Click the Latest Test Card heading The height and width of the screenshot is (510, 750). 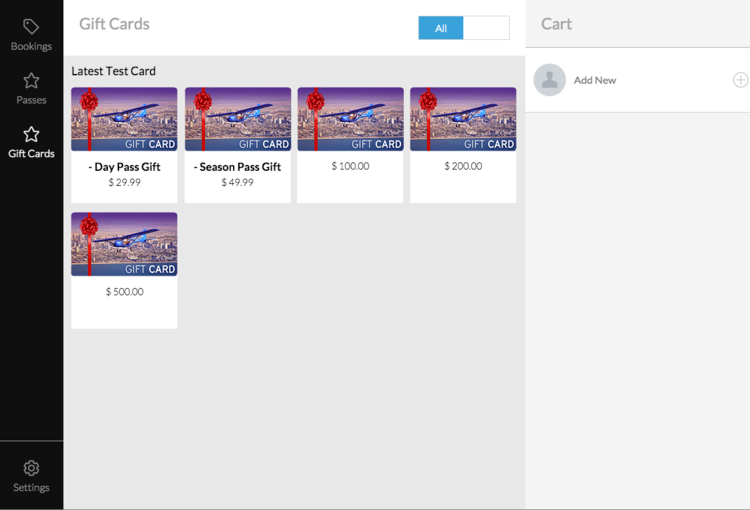click(113, 71)
